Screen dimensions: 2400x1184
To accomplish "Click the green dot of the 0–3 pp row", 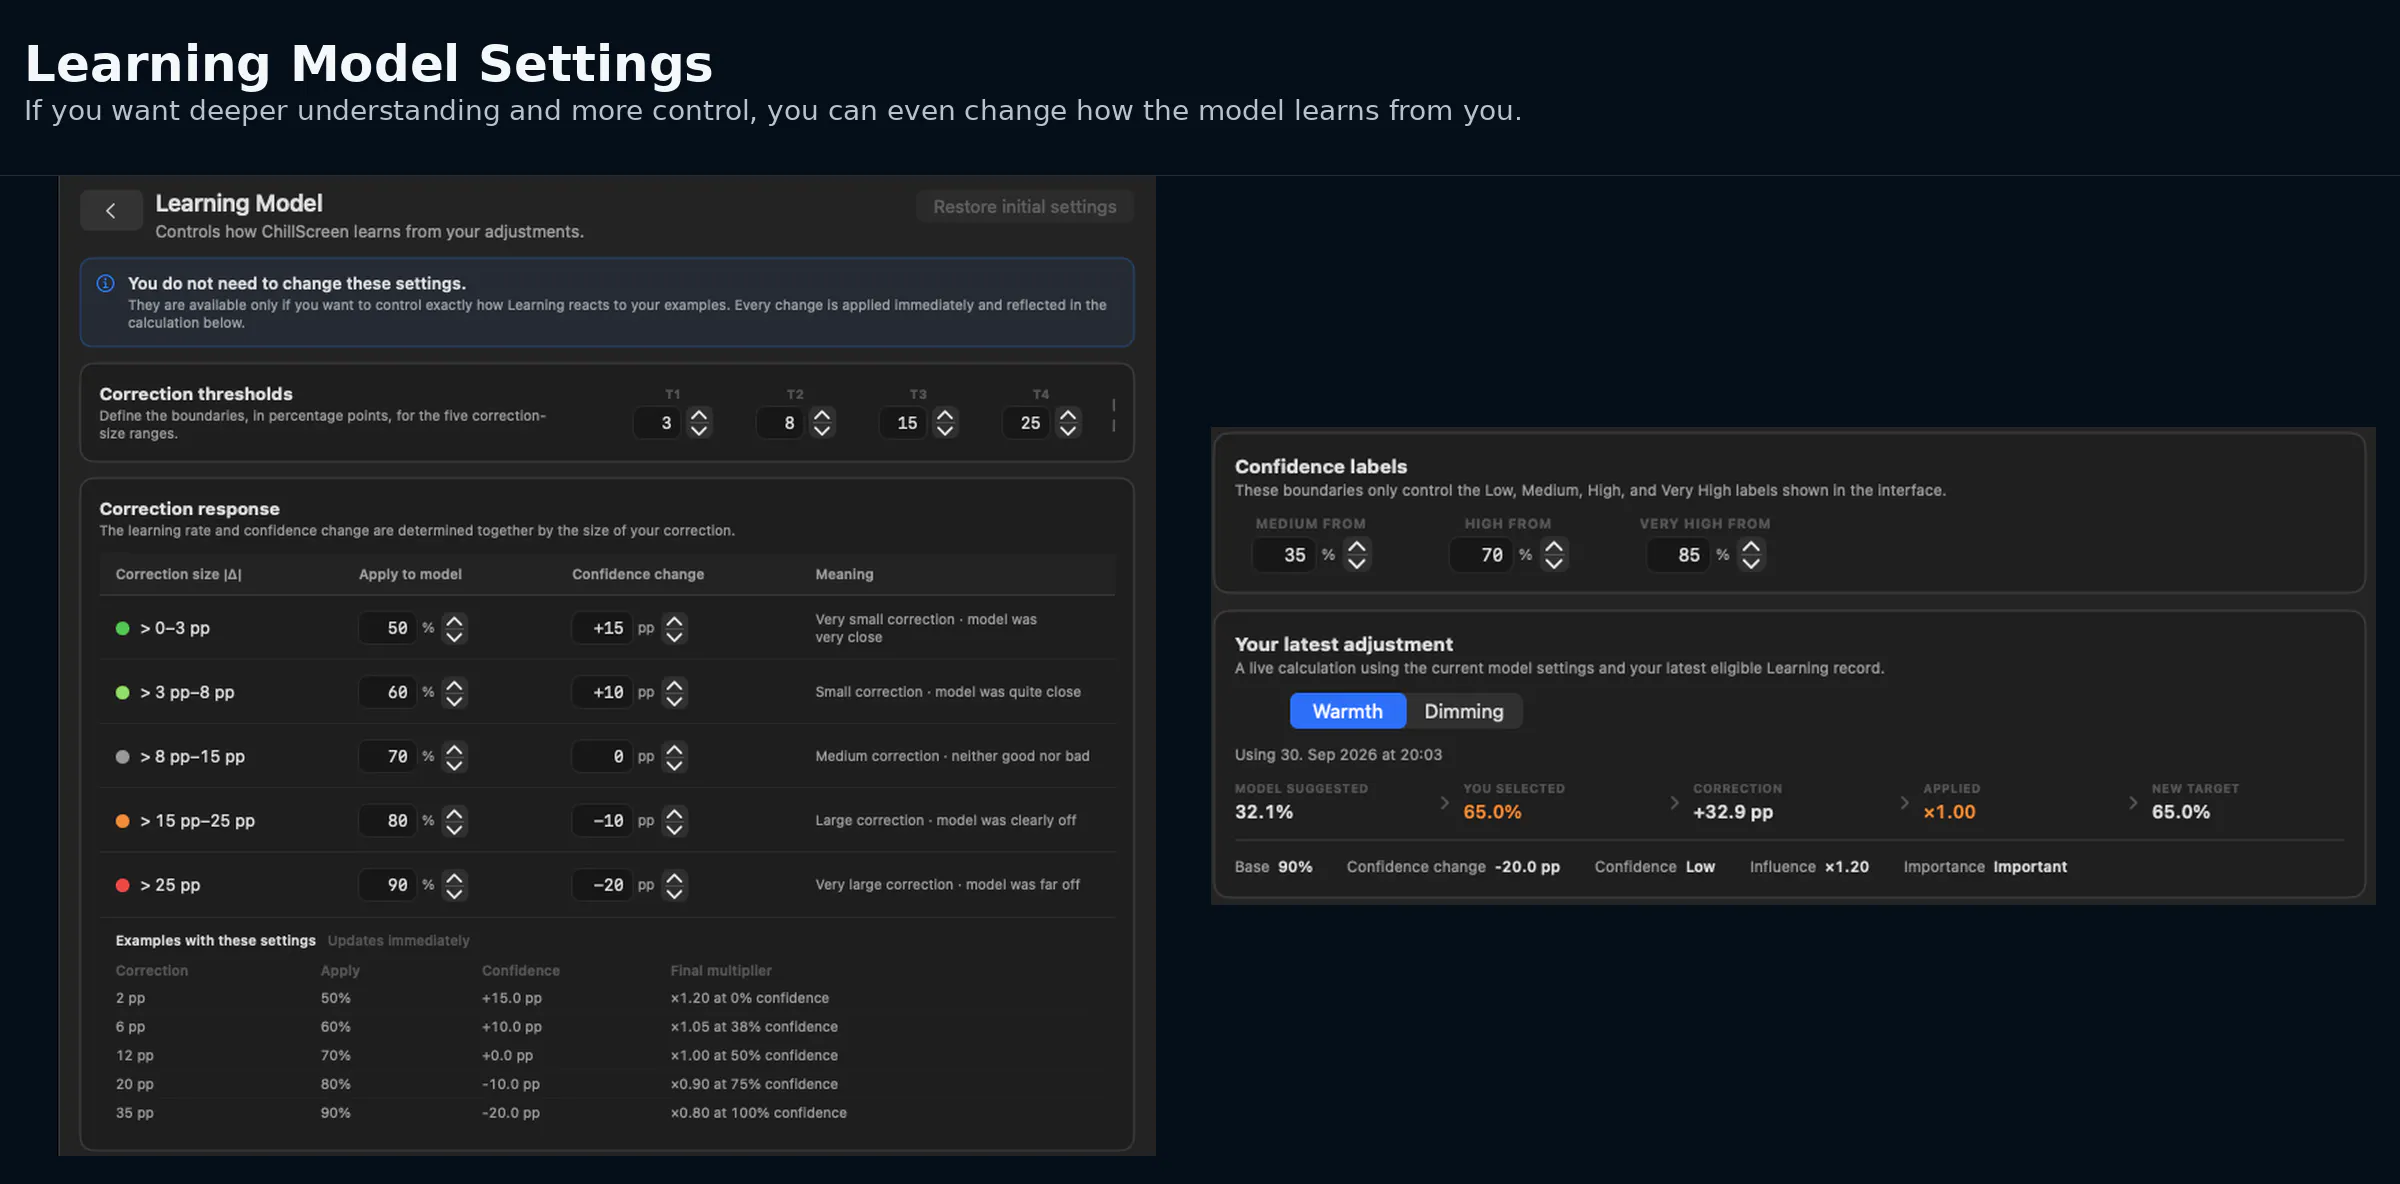I will click(x=123, y=628).
